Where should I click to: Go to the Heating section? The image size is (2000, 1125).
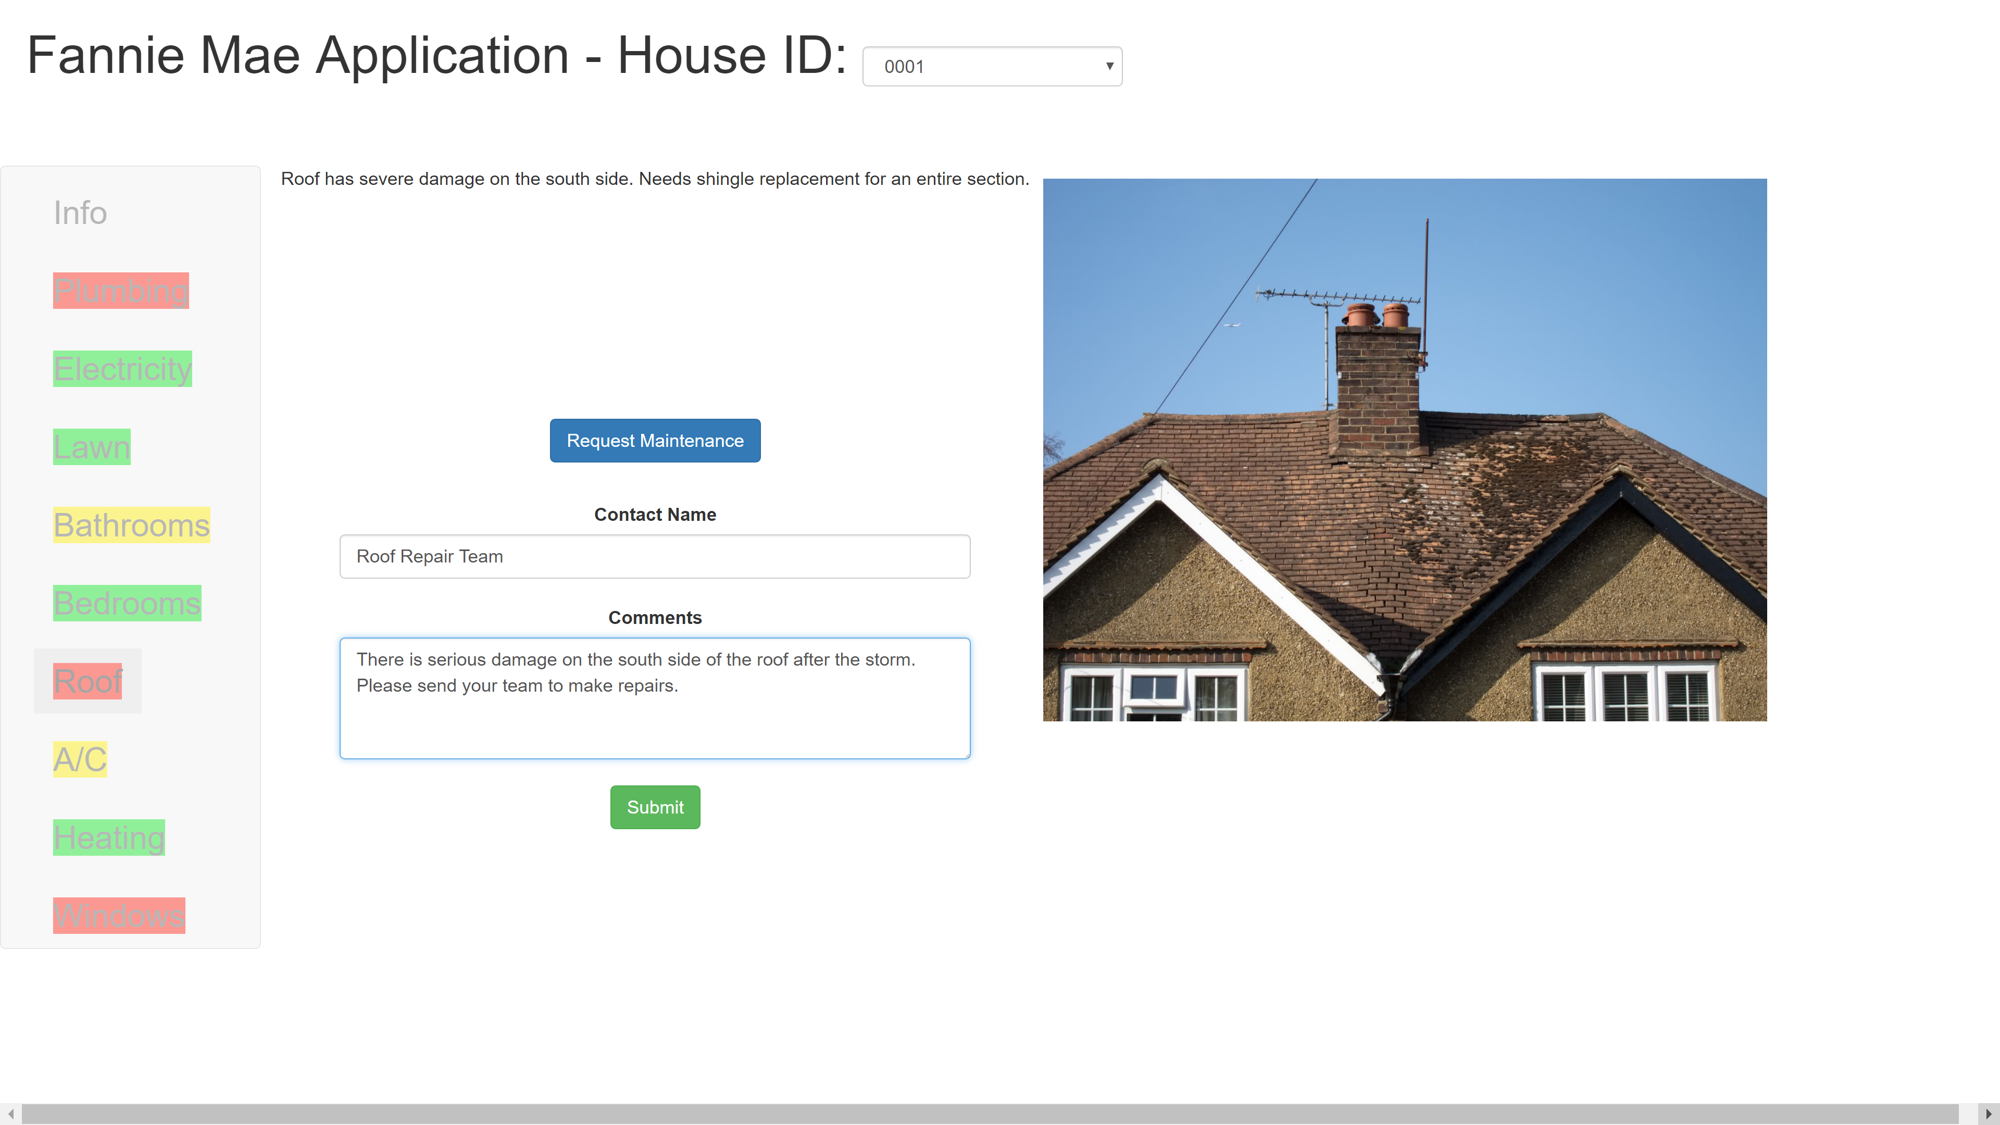[109, 837]
